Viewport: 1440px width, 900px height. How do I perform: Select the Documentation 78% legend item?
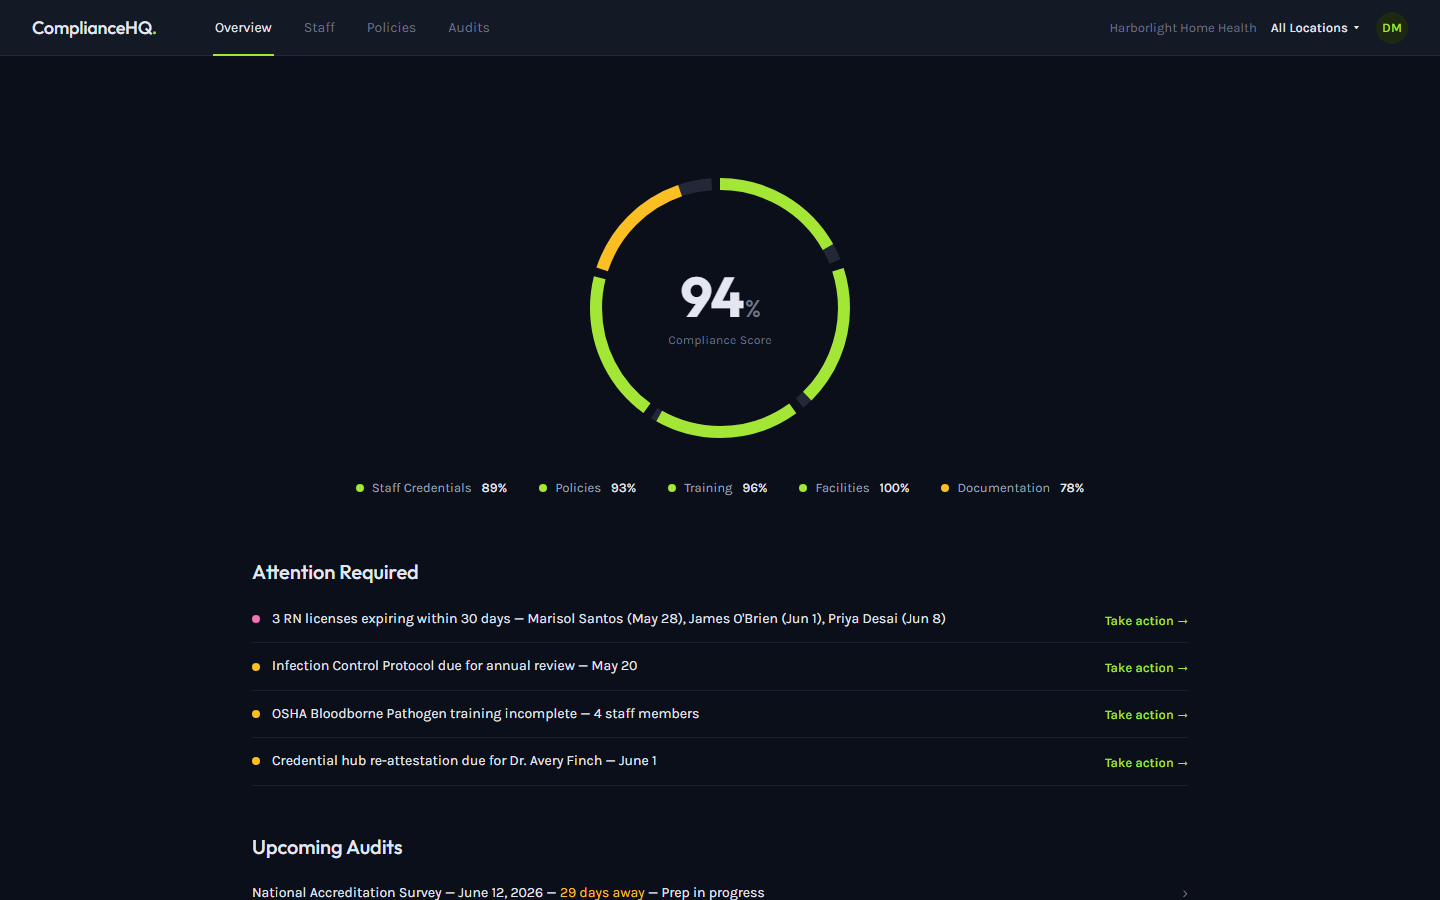(x=1012, y=488)
